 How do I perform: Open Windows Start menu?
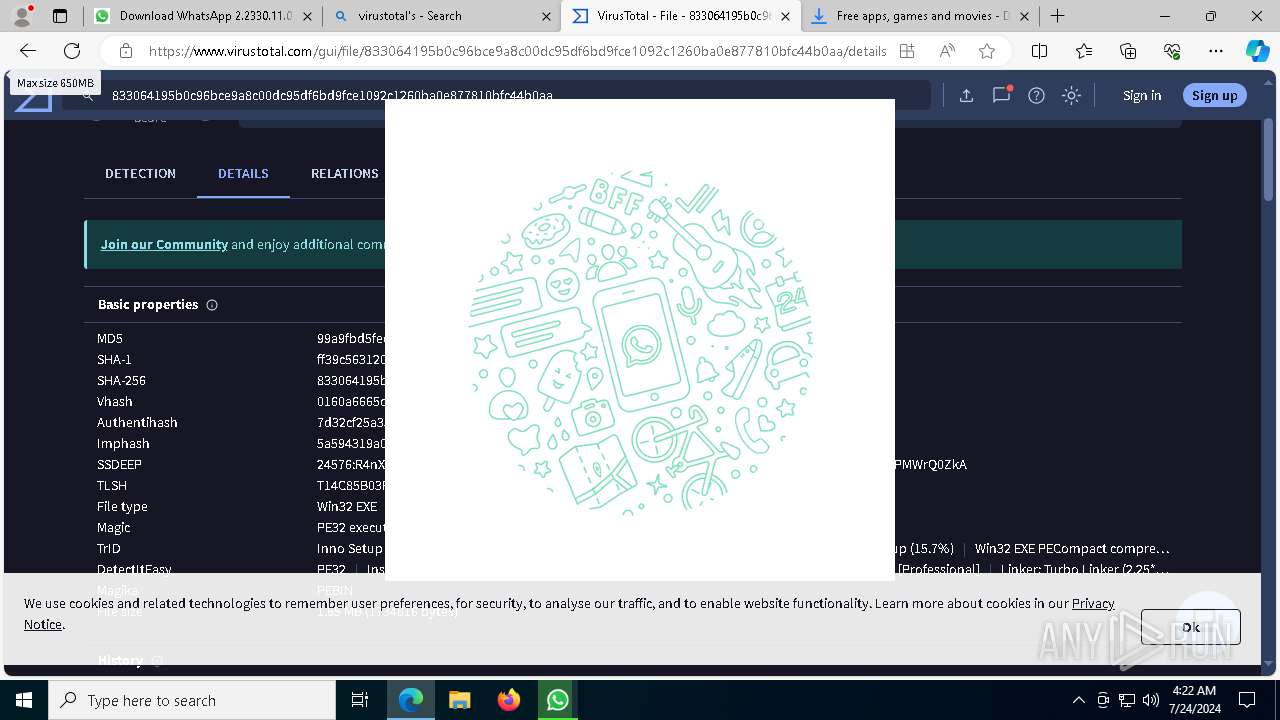click(24, 700)
